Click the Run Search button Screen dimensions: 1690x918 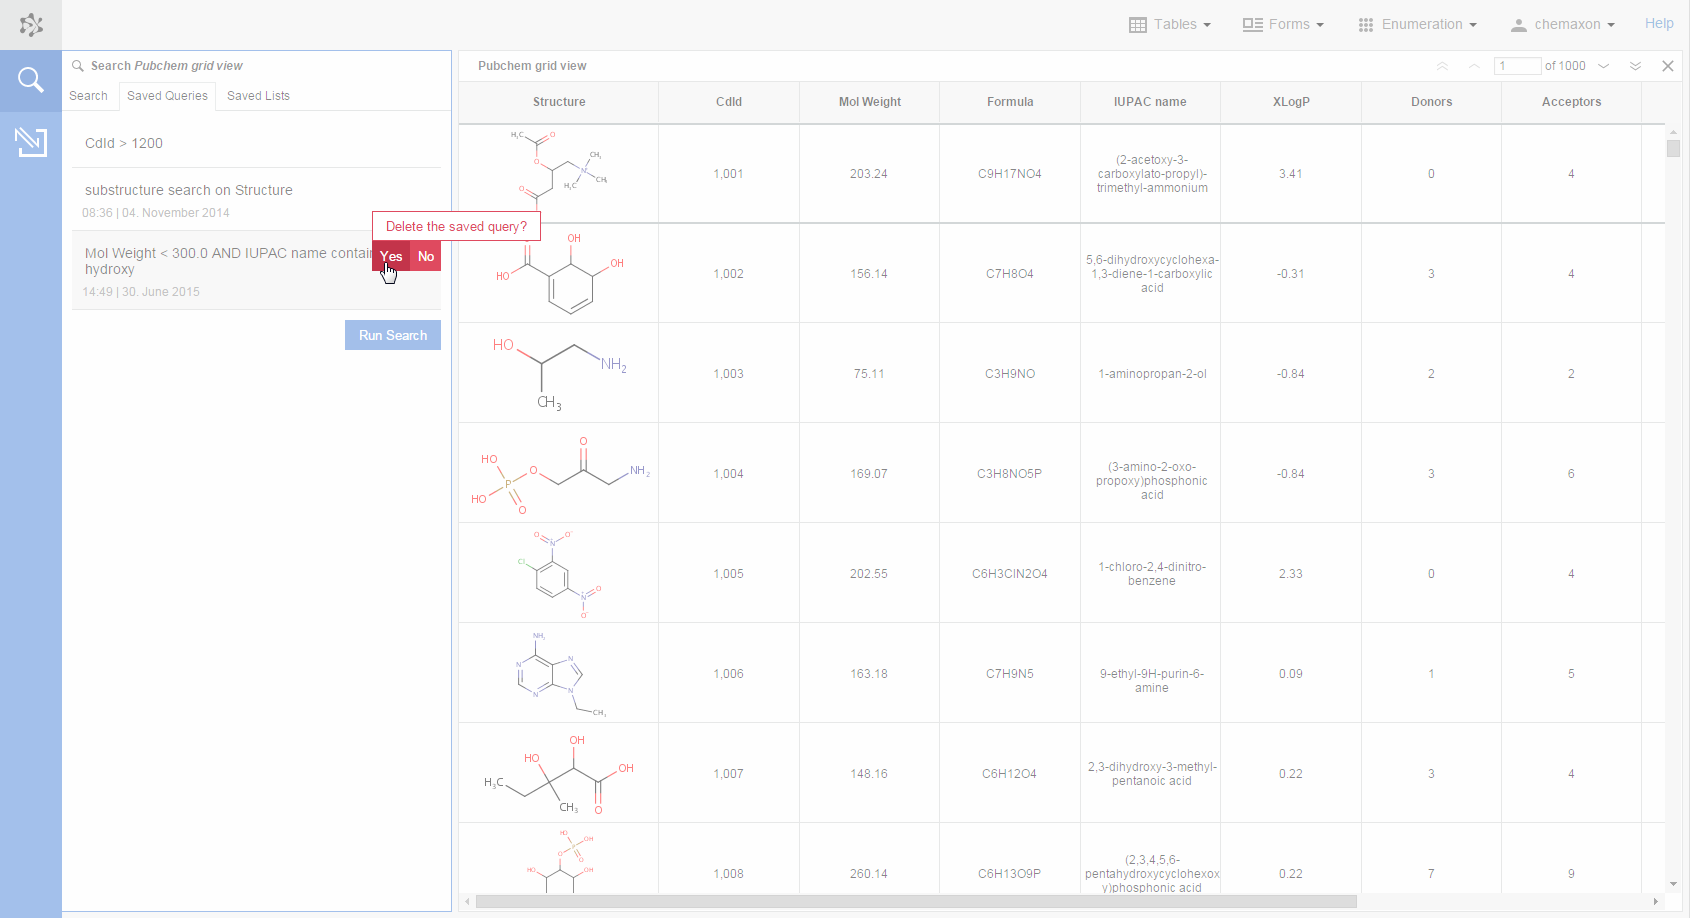tap(392, 335)
